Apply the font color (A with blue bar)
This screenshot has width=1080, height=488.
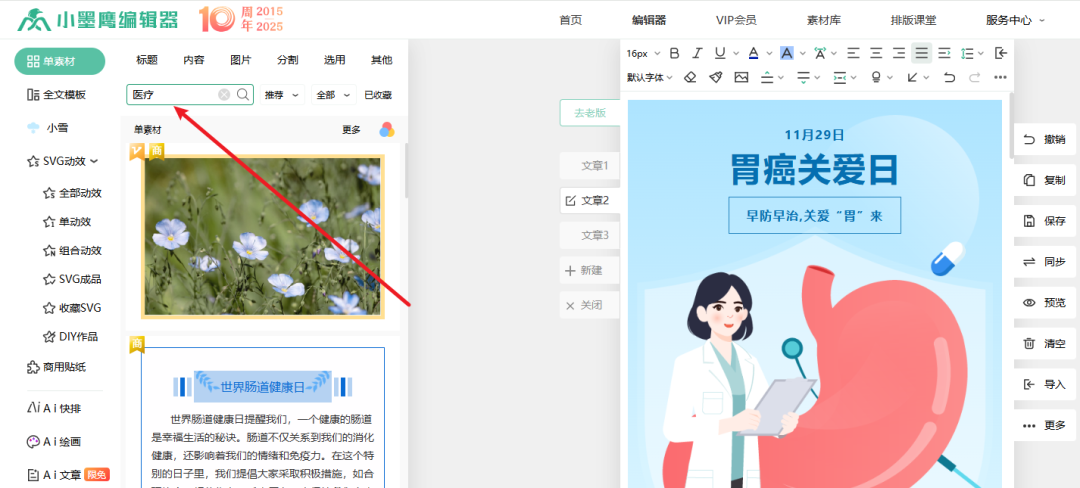point(753,53)
